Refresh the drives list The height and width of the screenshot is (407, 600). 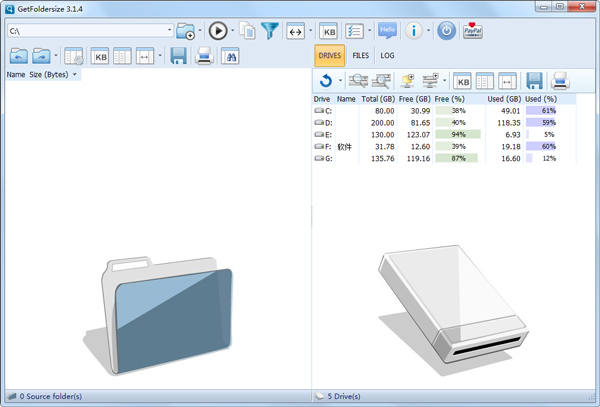[x=325, y=81]
